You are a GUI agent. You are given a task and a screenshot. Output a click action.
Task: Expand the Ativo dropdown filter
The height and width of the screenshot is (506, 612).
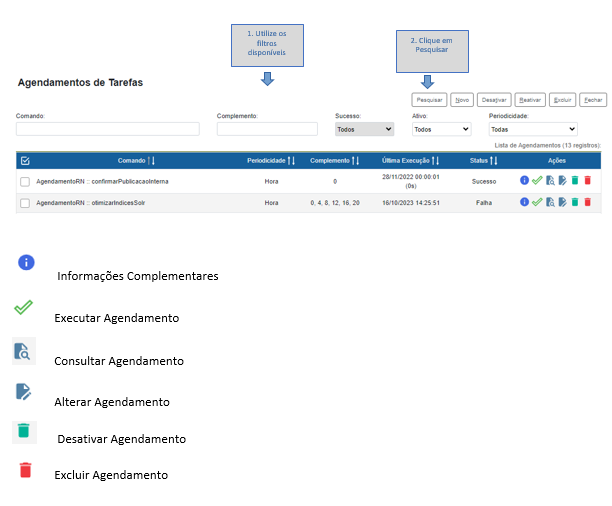(441, 129)
